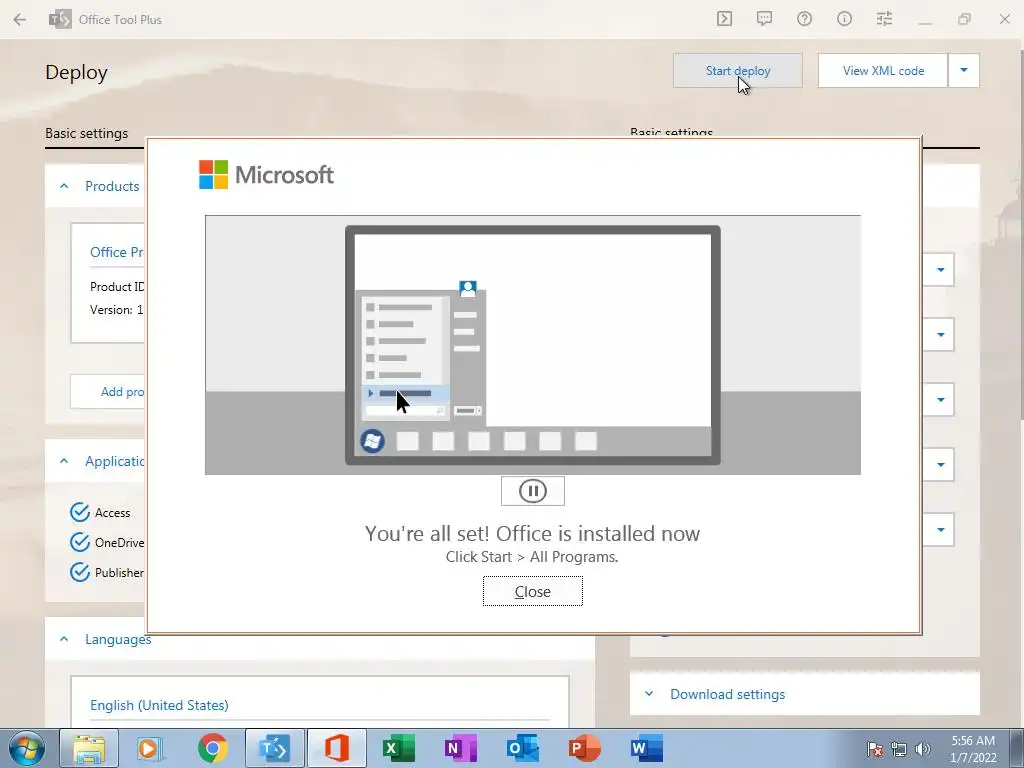Click View XML code button
Image resolution: width=1024 pixels, height=768 pixels.
click(x=883, y=71)
